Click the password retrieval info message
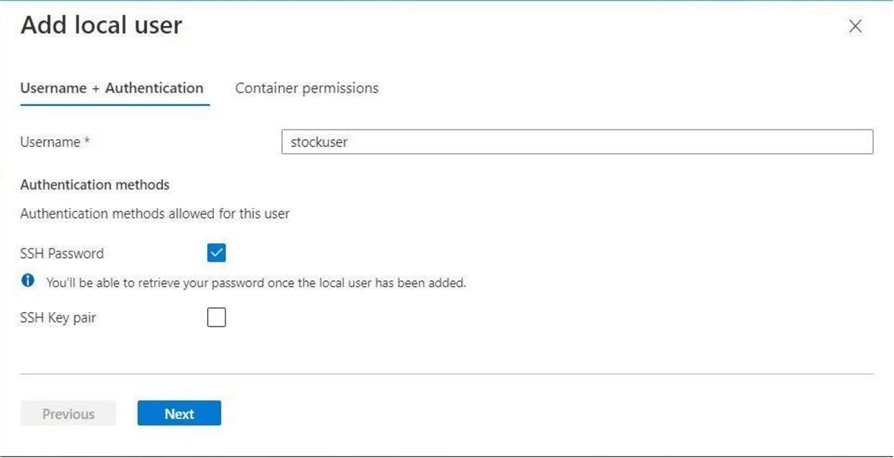The image size is (894, 458). (256, 283)
